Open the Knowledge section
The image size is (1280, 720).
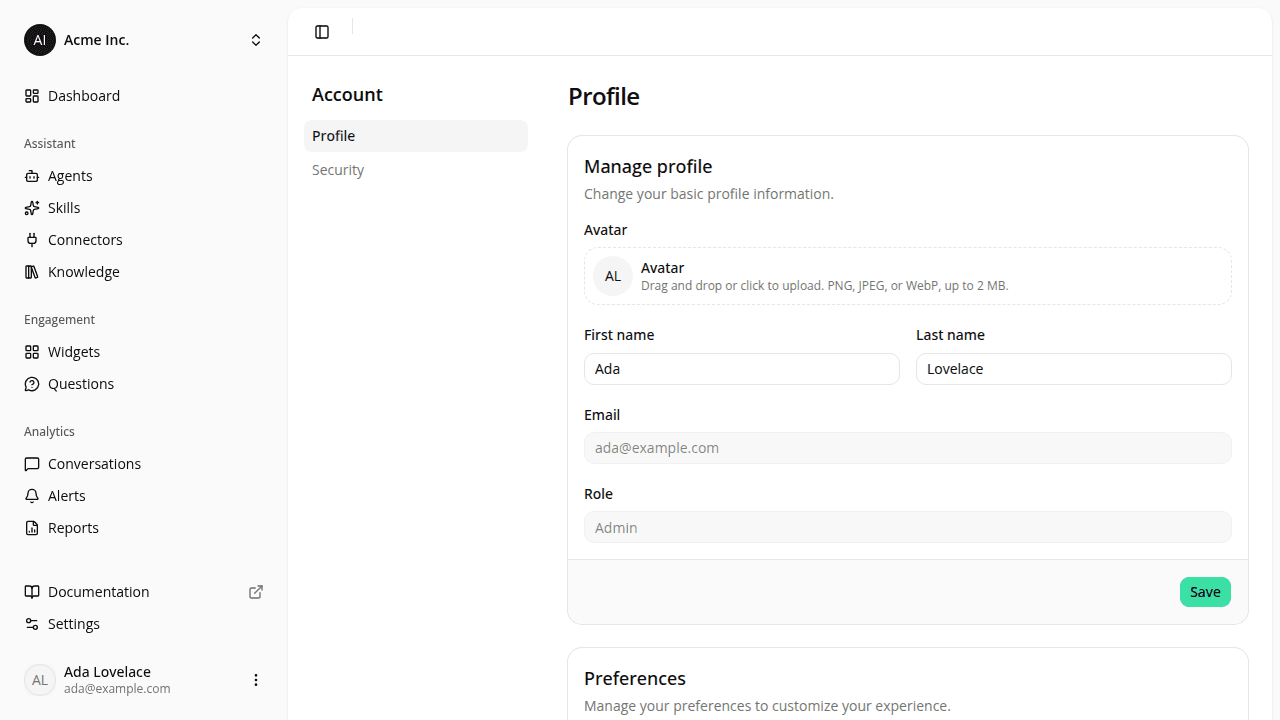point(144,272)
